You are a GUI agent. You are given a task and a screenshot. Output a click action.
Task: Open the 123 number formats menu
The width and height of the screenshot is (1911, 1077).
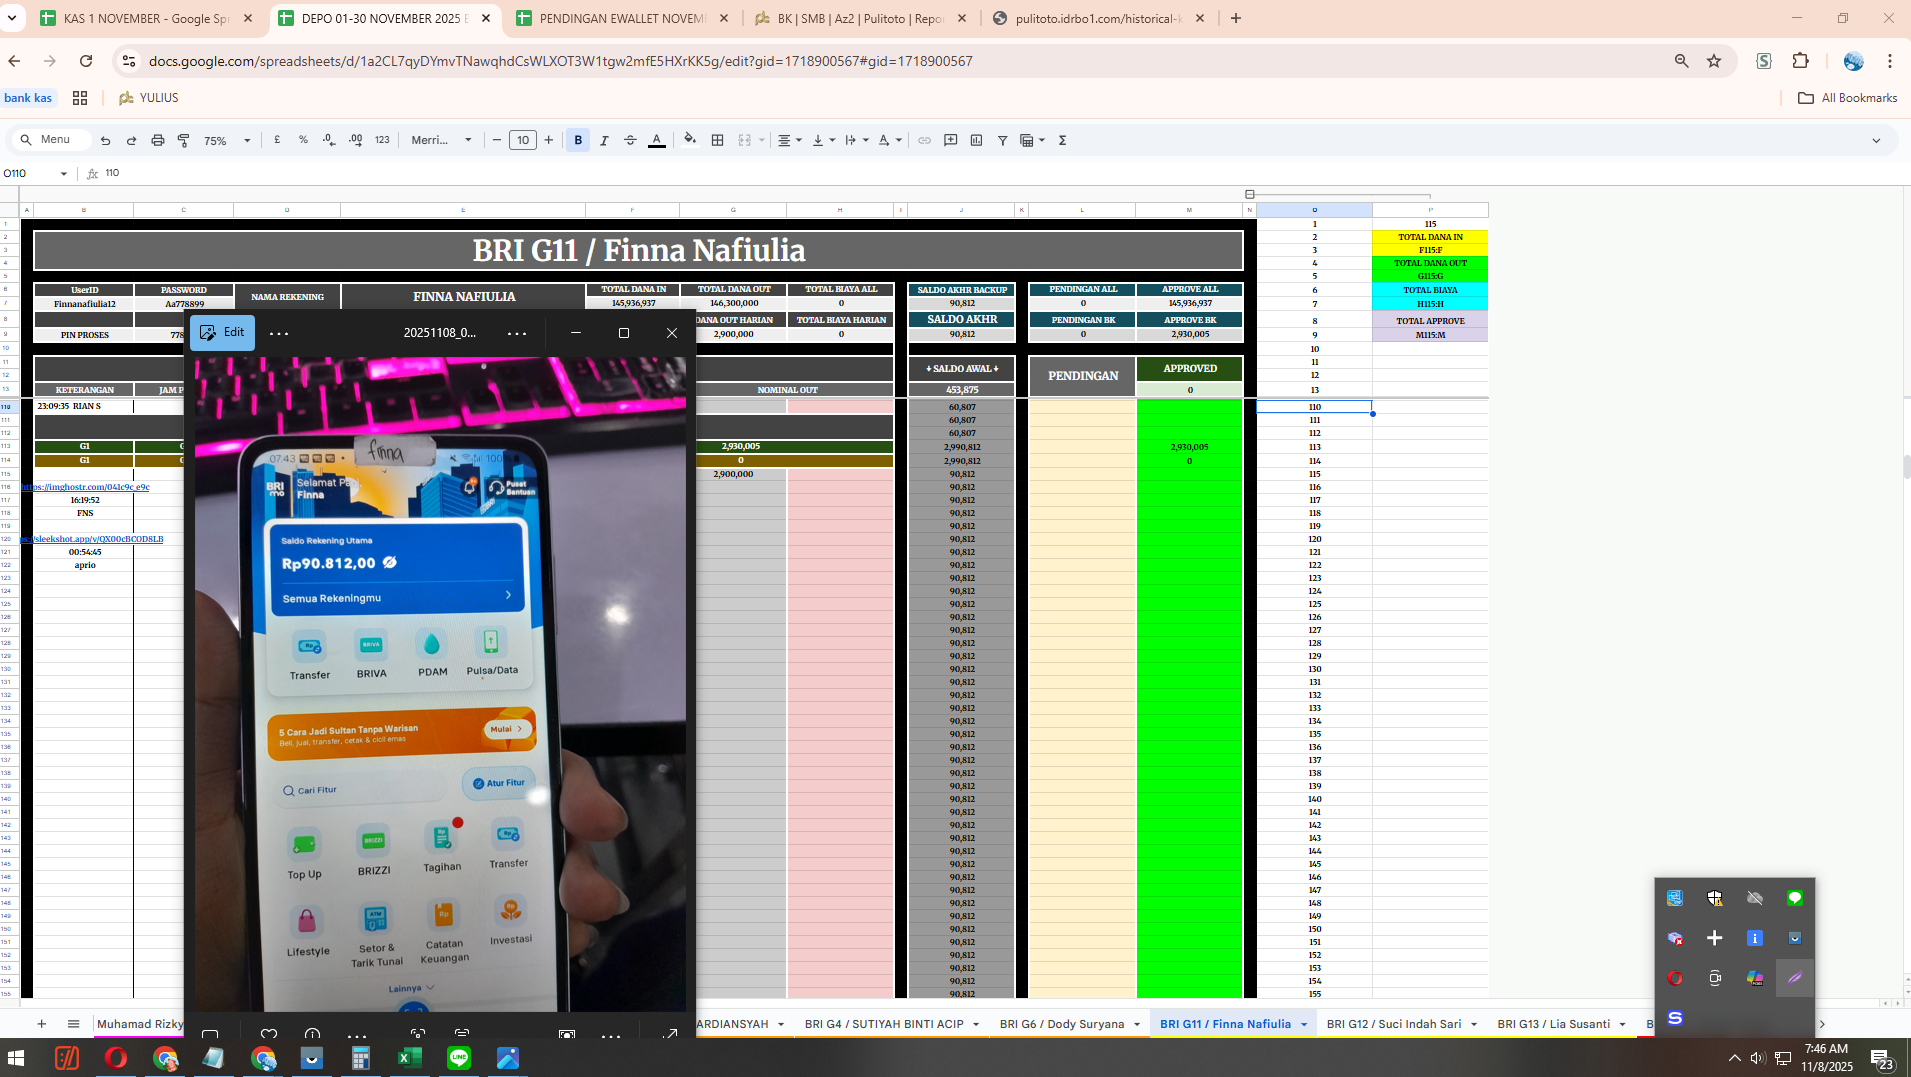(x=382, y=140)
